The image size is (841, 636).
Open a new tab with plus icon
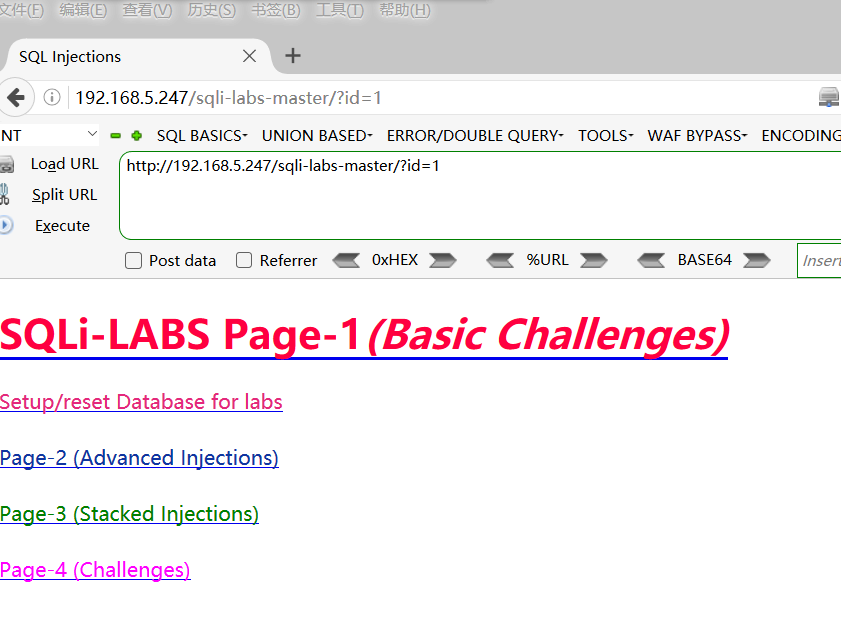click(x=293, y=56)
